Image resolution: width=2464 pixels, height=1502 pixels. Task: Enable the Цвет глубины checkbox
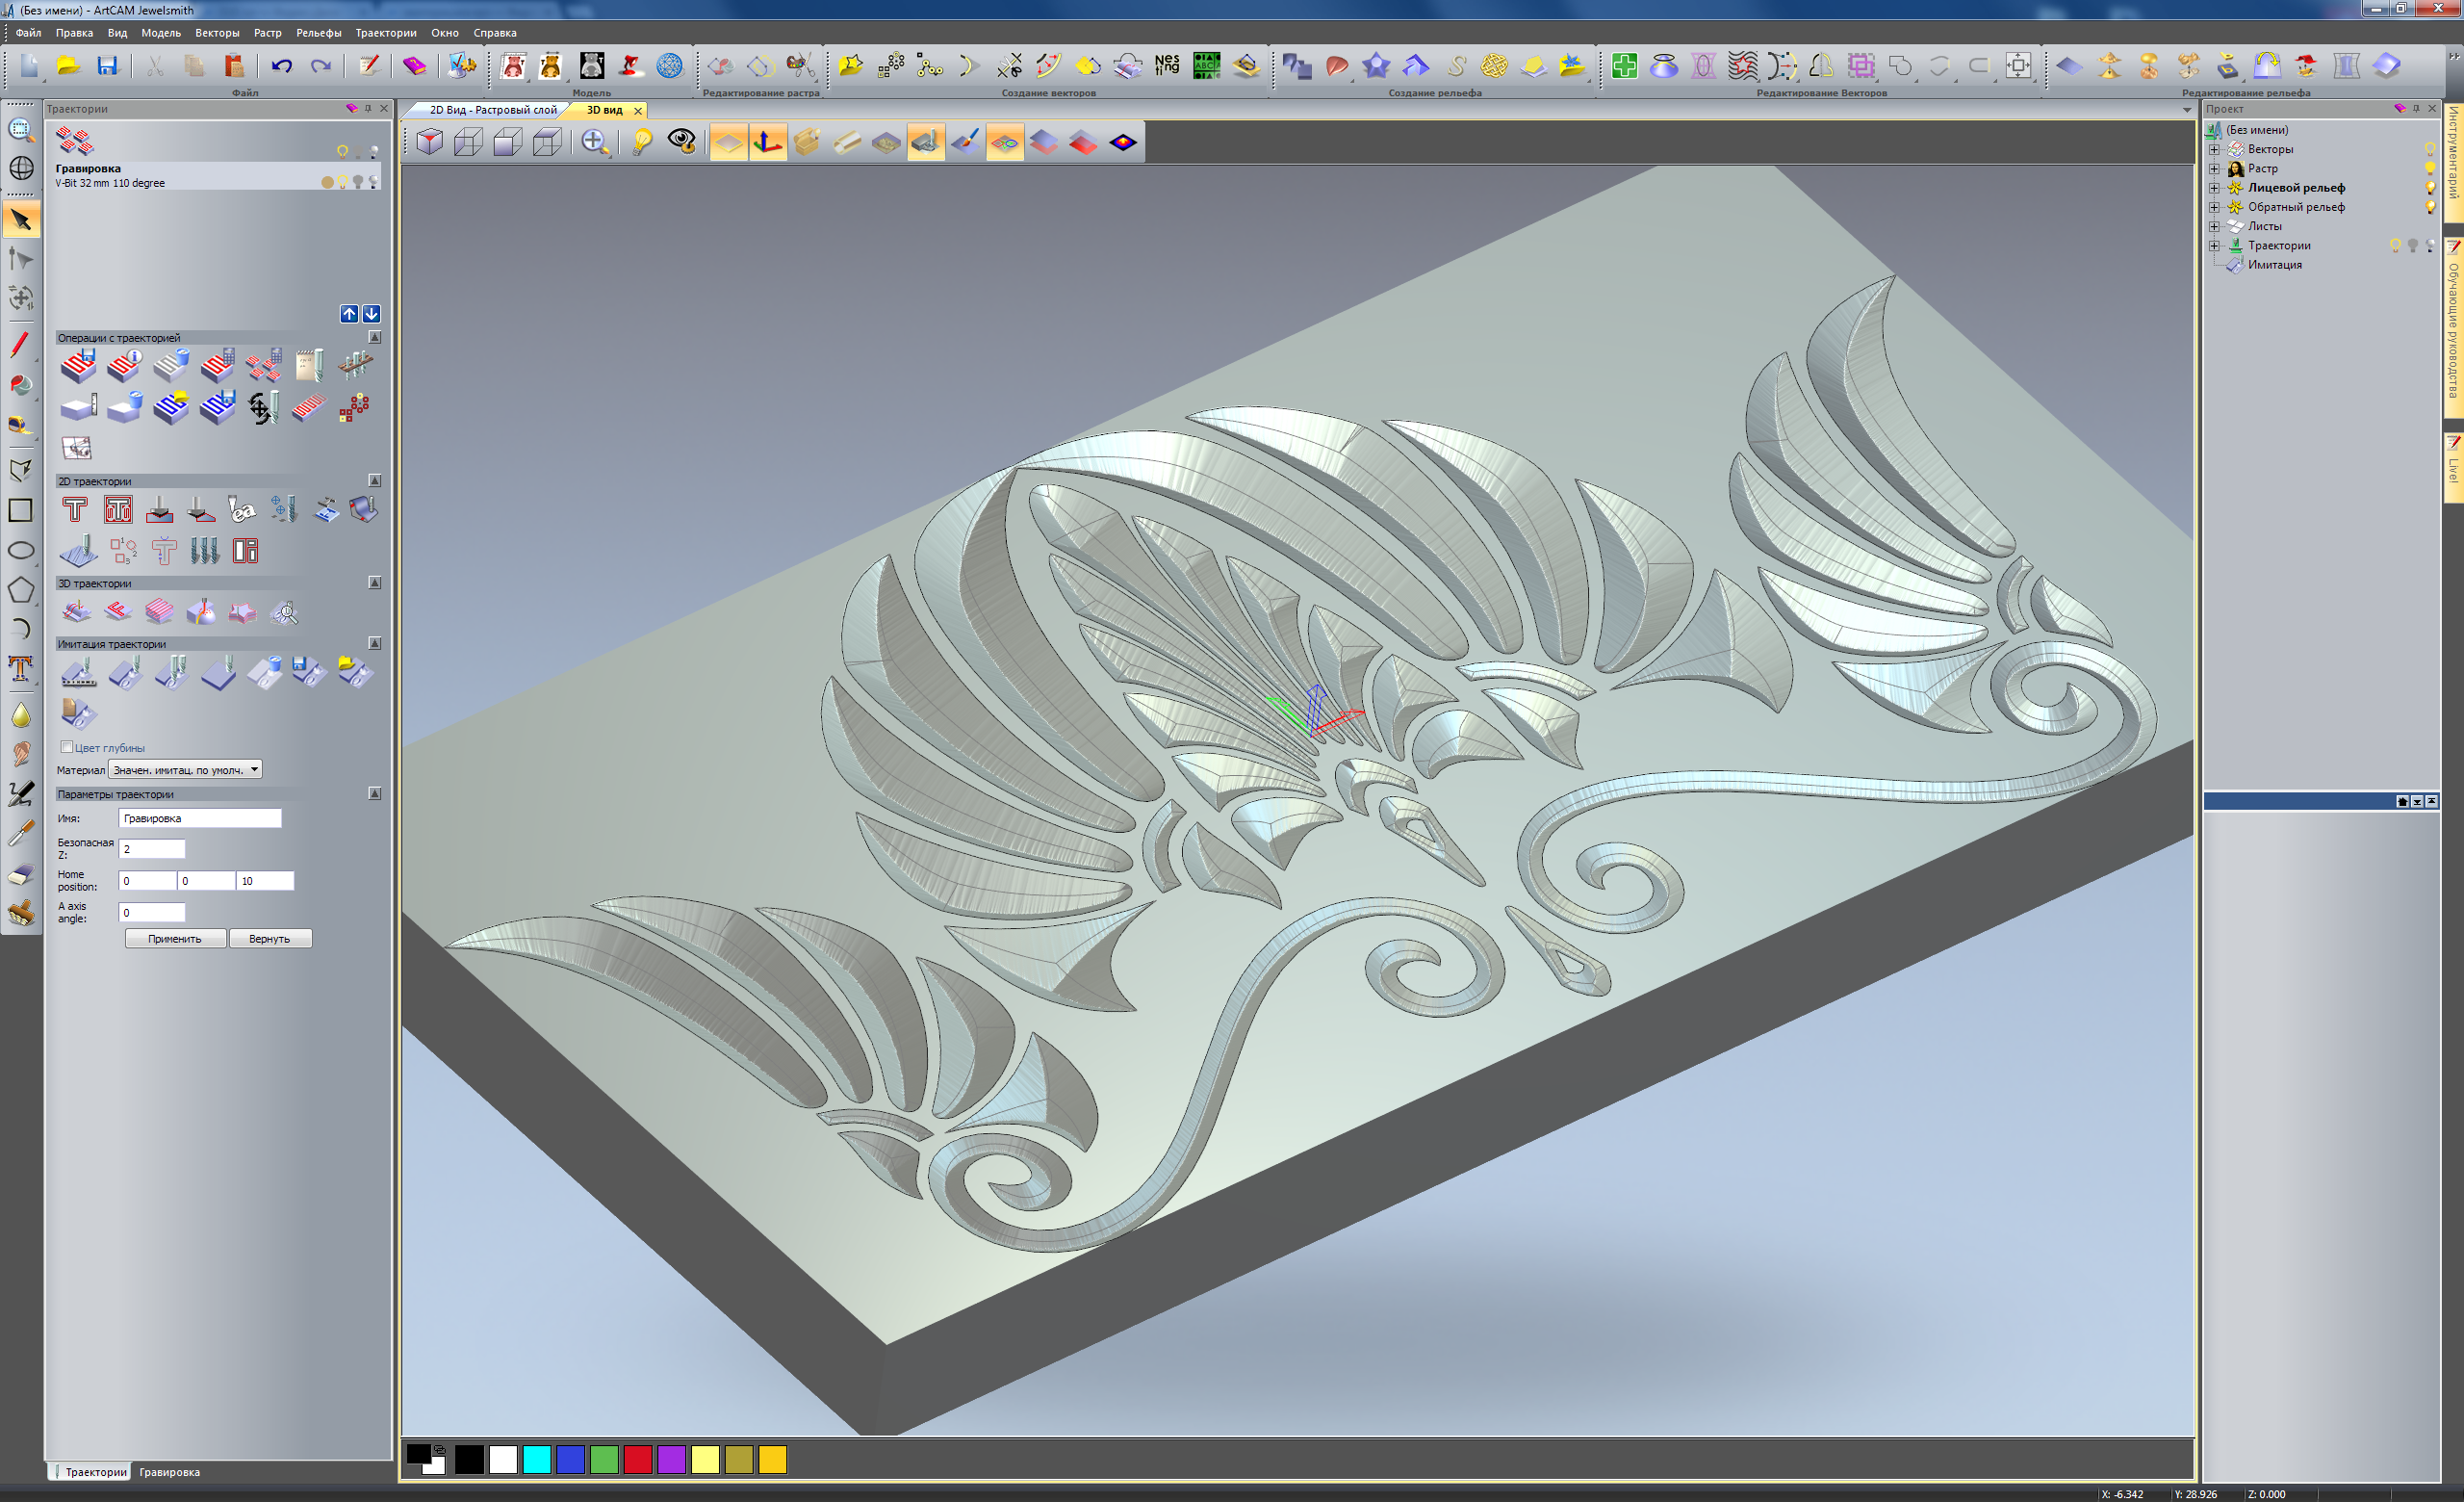67,747
